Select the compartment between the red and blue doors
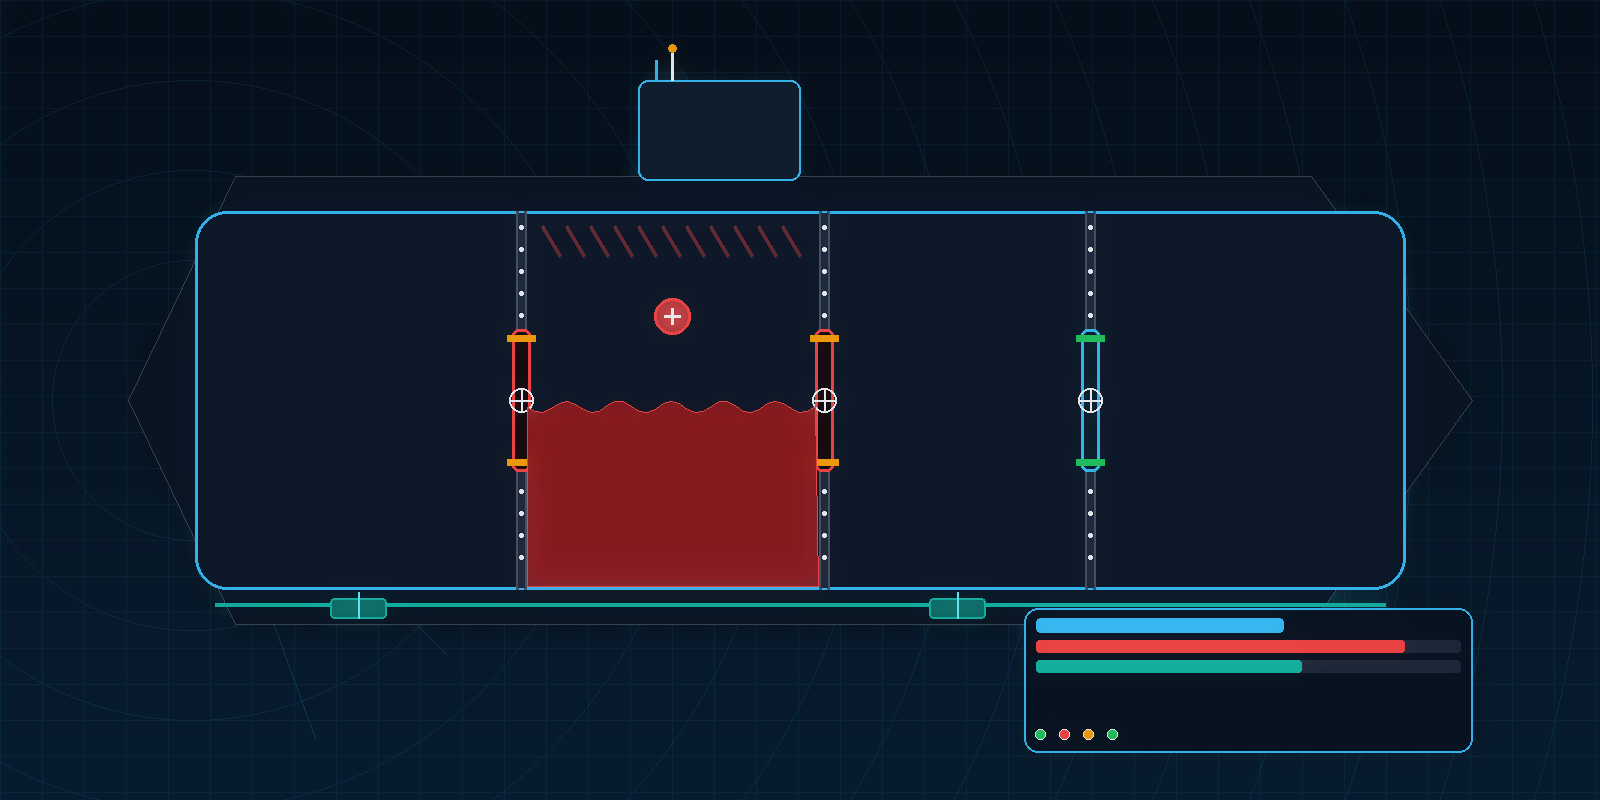This screenshot has height=800, width=1600. tap(957, 400)
